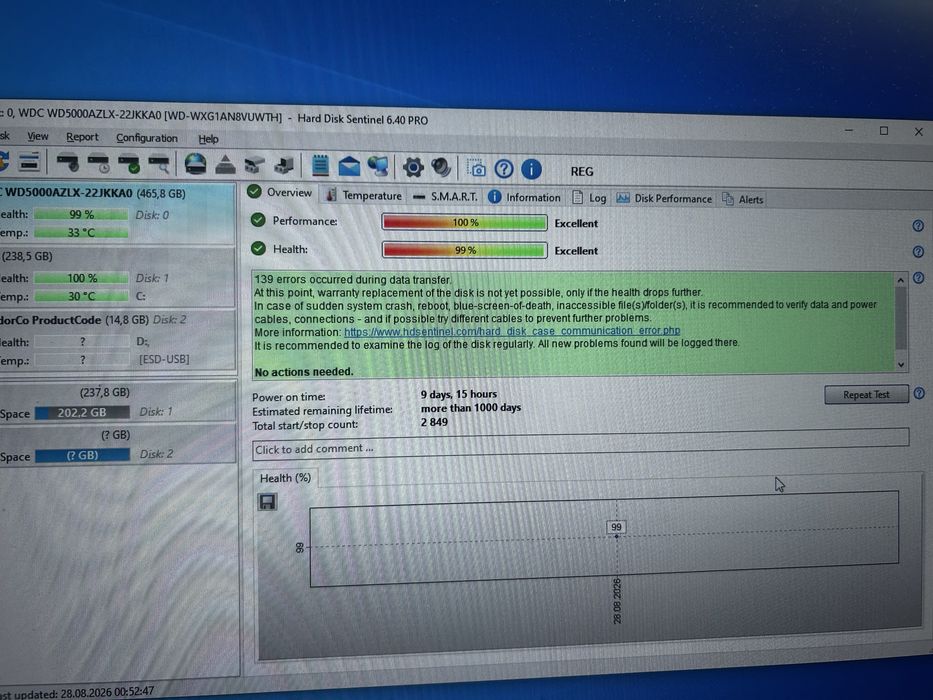The width and height of the screenshot is (933, 700).
Task: Click the eject triangle toolbar icon
Action: tap(225, 164)
